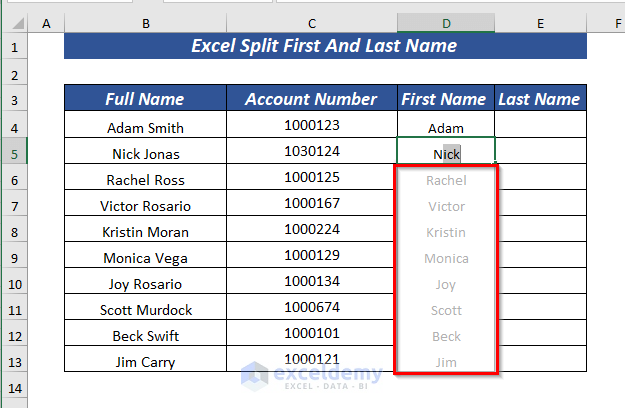Click the 'Last Name' header cell
625x408 pixels.
[540, 98]
